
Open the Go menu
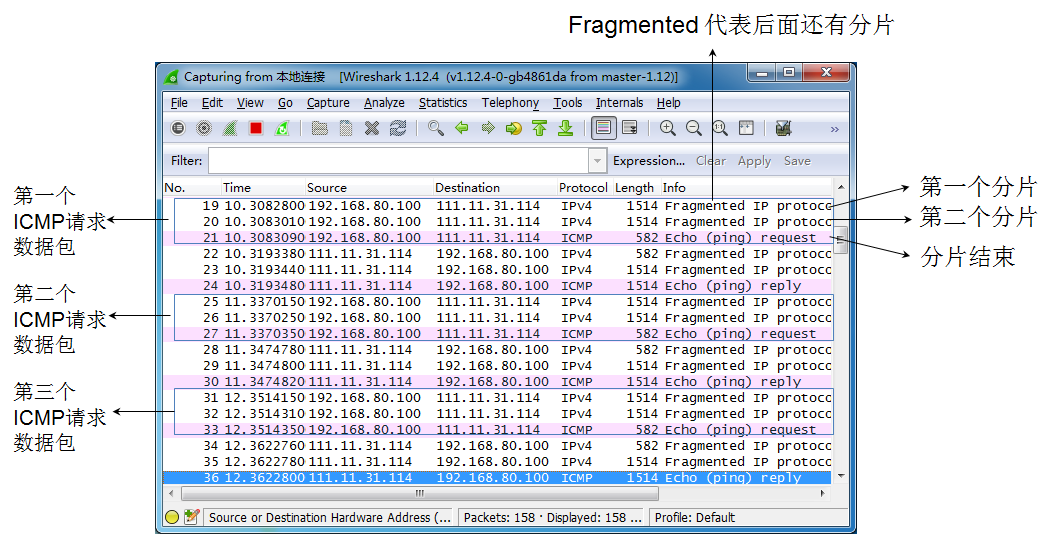(x=285, y=103)
